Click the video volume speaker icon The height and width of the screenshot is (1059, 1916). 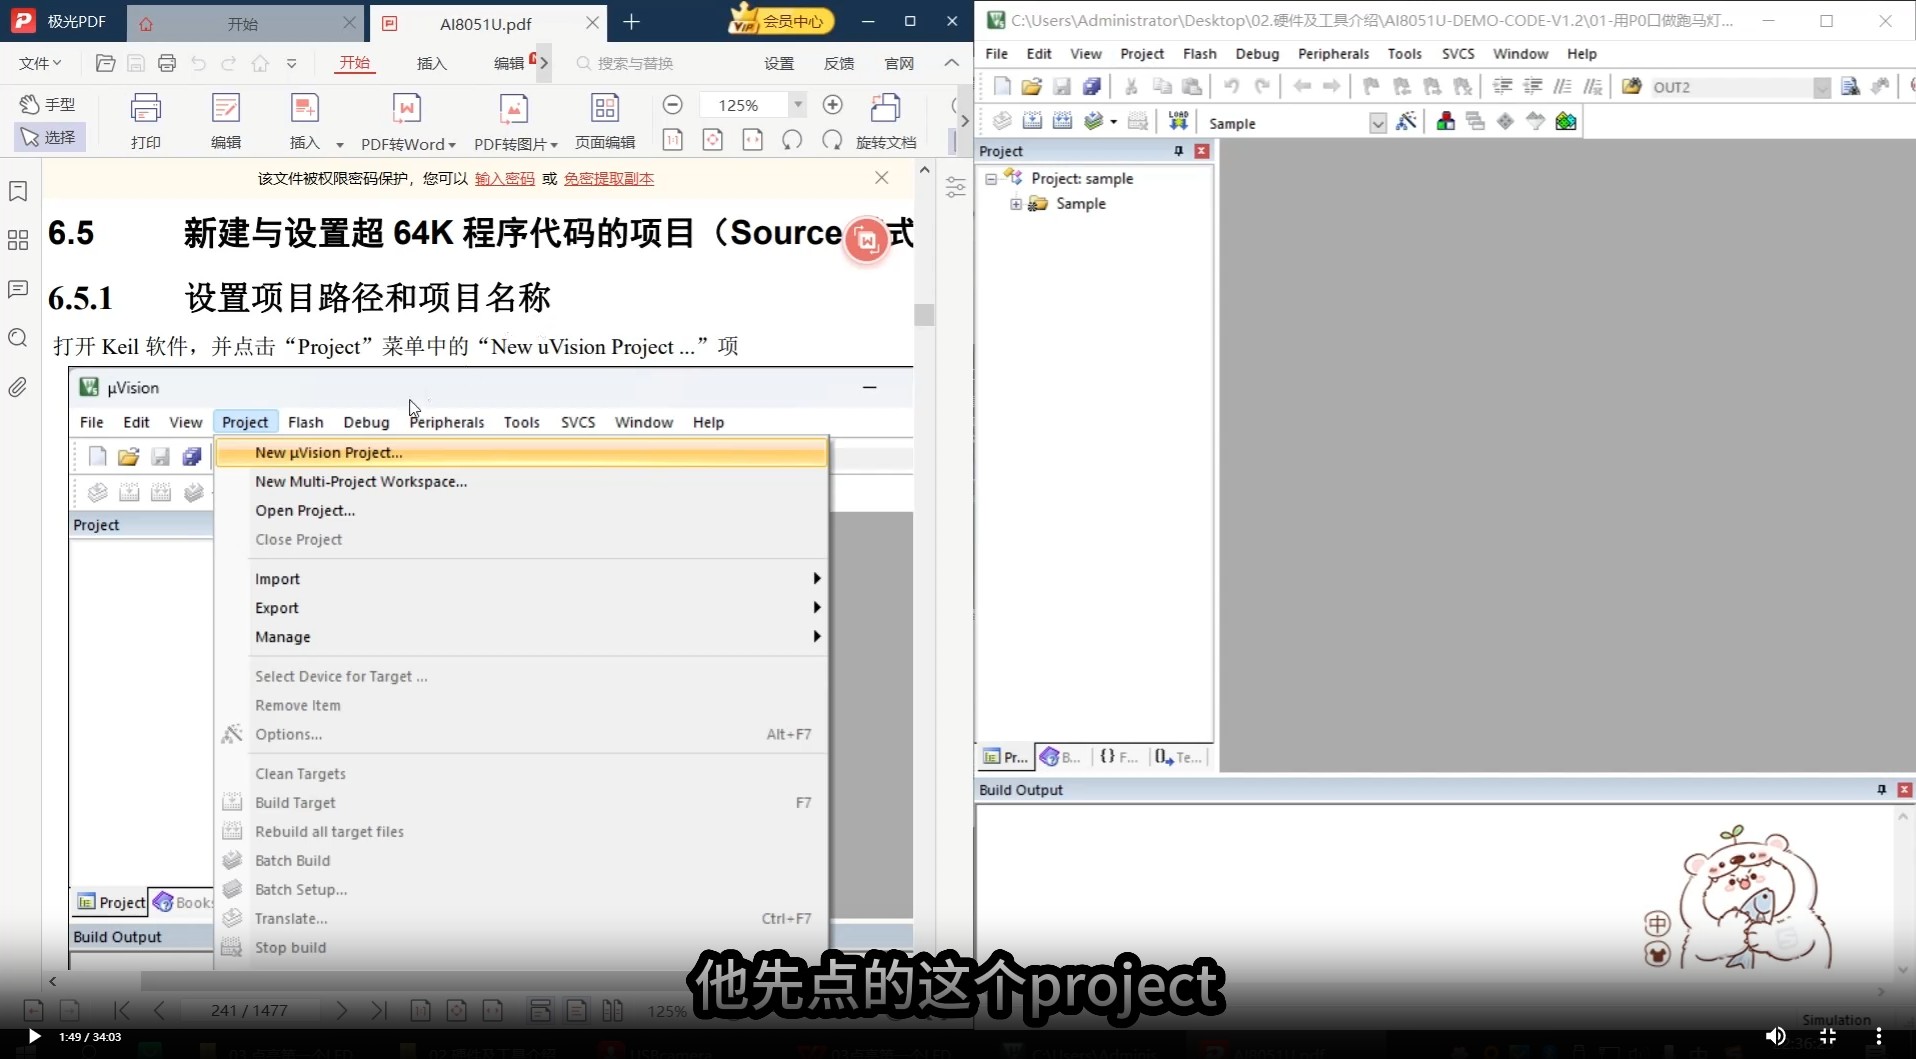[x=1775, y=1036]
